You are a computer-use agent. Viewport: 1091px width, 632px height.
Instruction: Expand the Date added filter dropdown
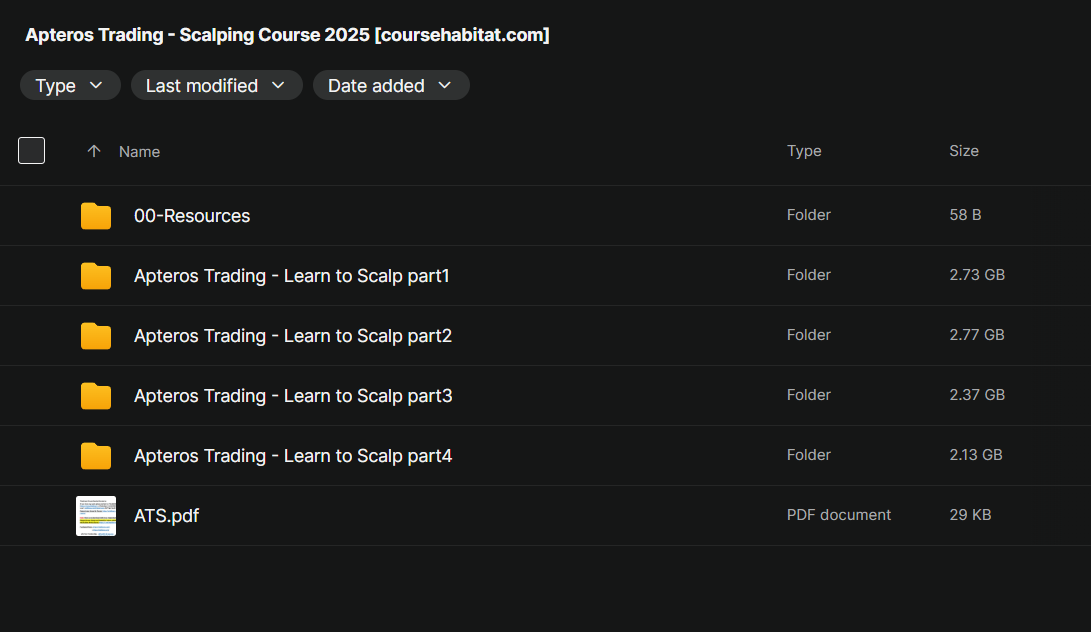coord(391,86)
